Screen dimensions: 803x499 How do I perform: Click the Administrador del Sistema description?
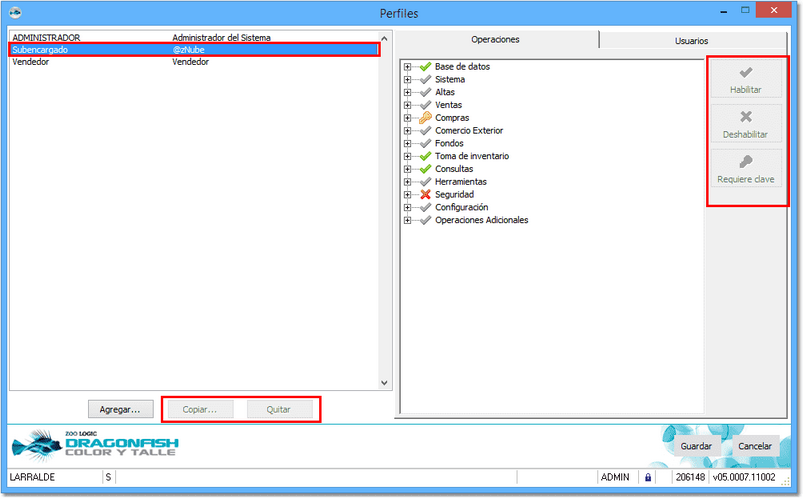221,37
